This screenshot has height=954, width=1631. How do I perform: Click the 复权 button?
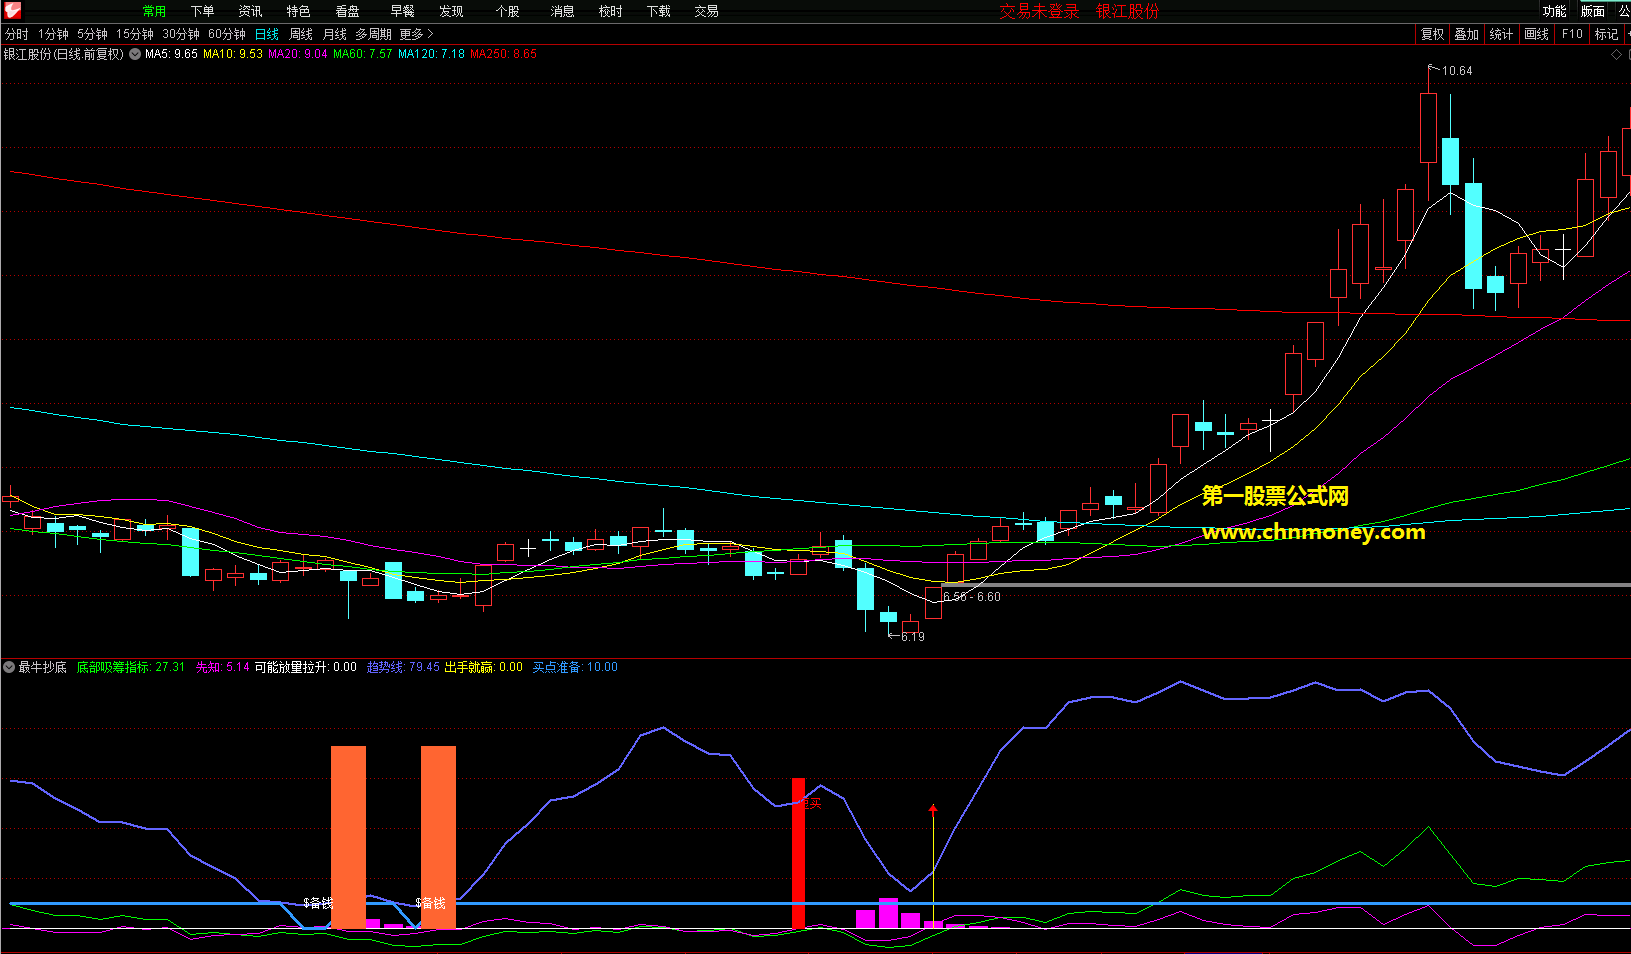pyautogui.click(x=1432, y=34)
